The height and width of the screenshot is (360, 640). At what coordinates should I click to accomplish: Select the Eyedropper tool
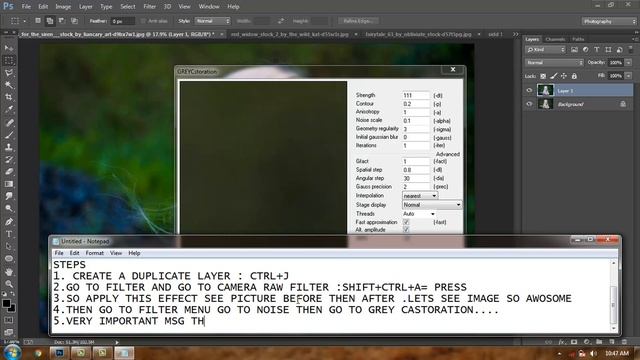[x=9, y=109]
